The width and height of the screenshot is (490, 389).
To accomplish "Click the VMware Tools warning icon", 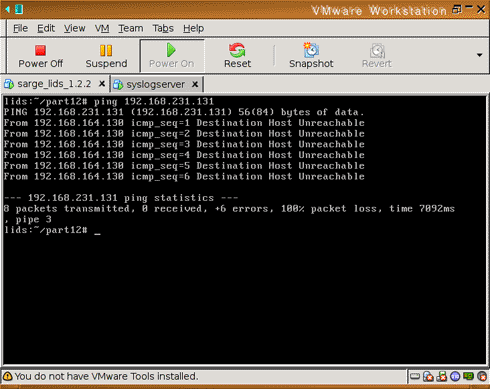I will [x=8, y=376].
